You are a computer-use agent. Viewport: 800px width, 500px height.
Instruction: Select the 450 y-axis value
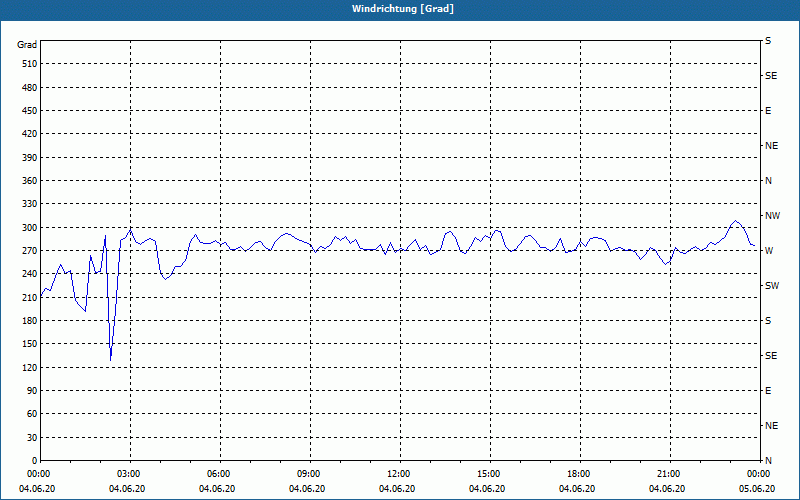[30, 111]
